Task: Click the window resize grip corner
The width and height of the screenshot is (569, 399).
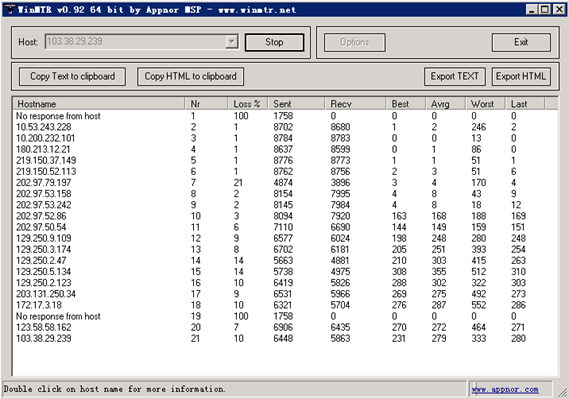Action: coord(562,392)
